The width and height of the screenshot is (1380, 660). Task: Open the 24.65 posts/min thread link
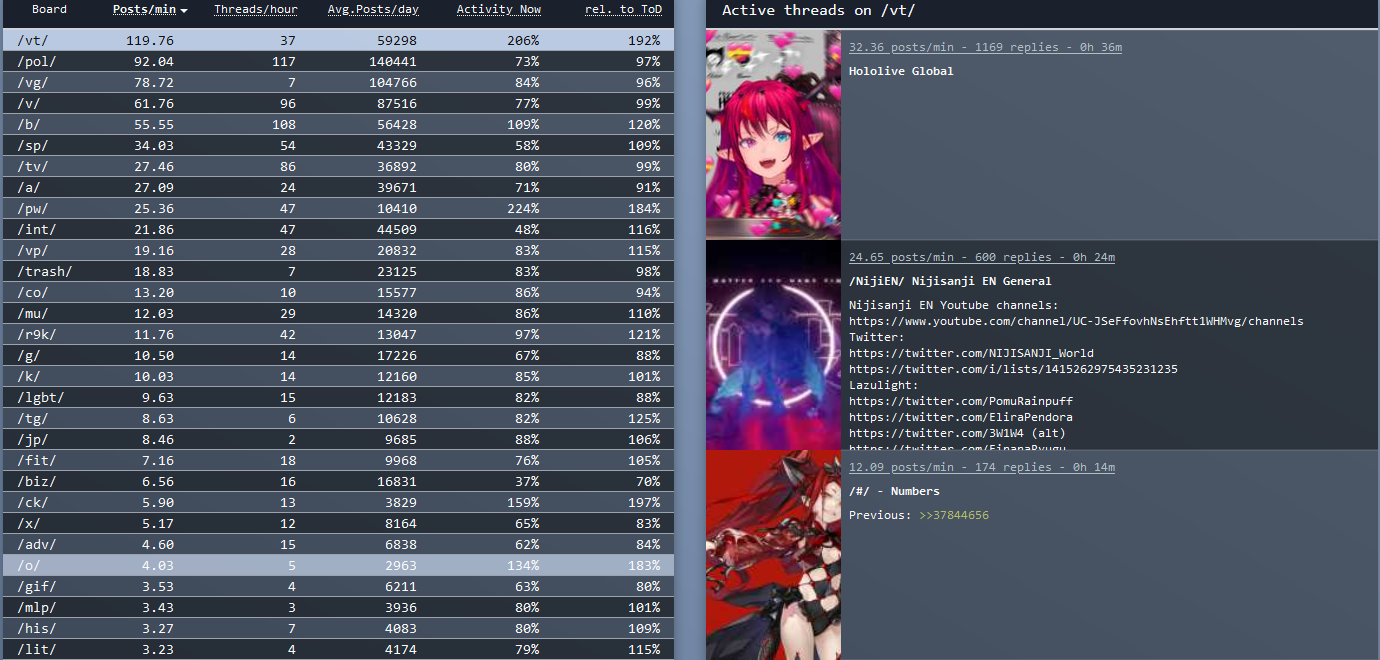pos(982,258)
